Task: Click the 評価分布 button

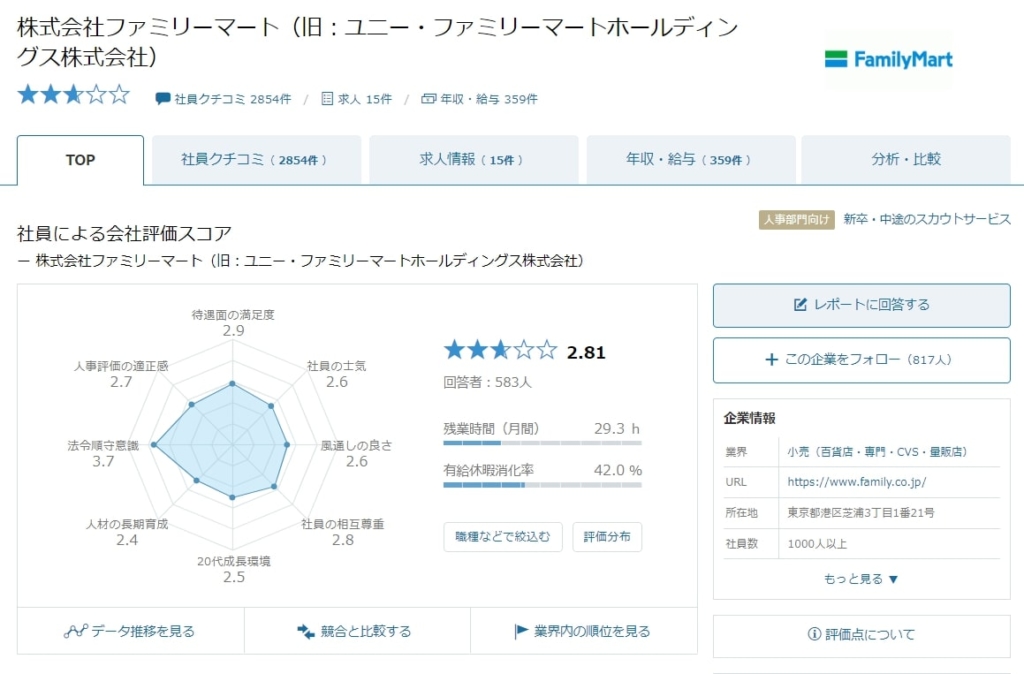Action: (x=607, y=537)
